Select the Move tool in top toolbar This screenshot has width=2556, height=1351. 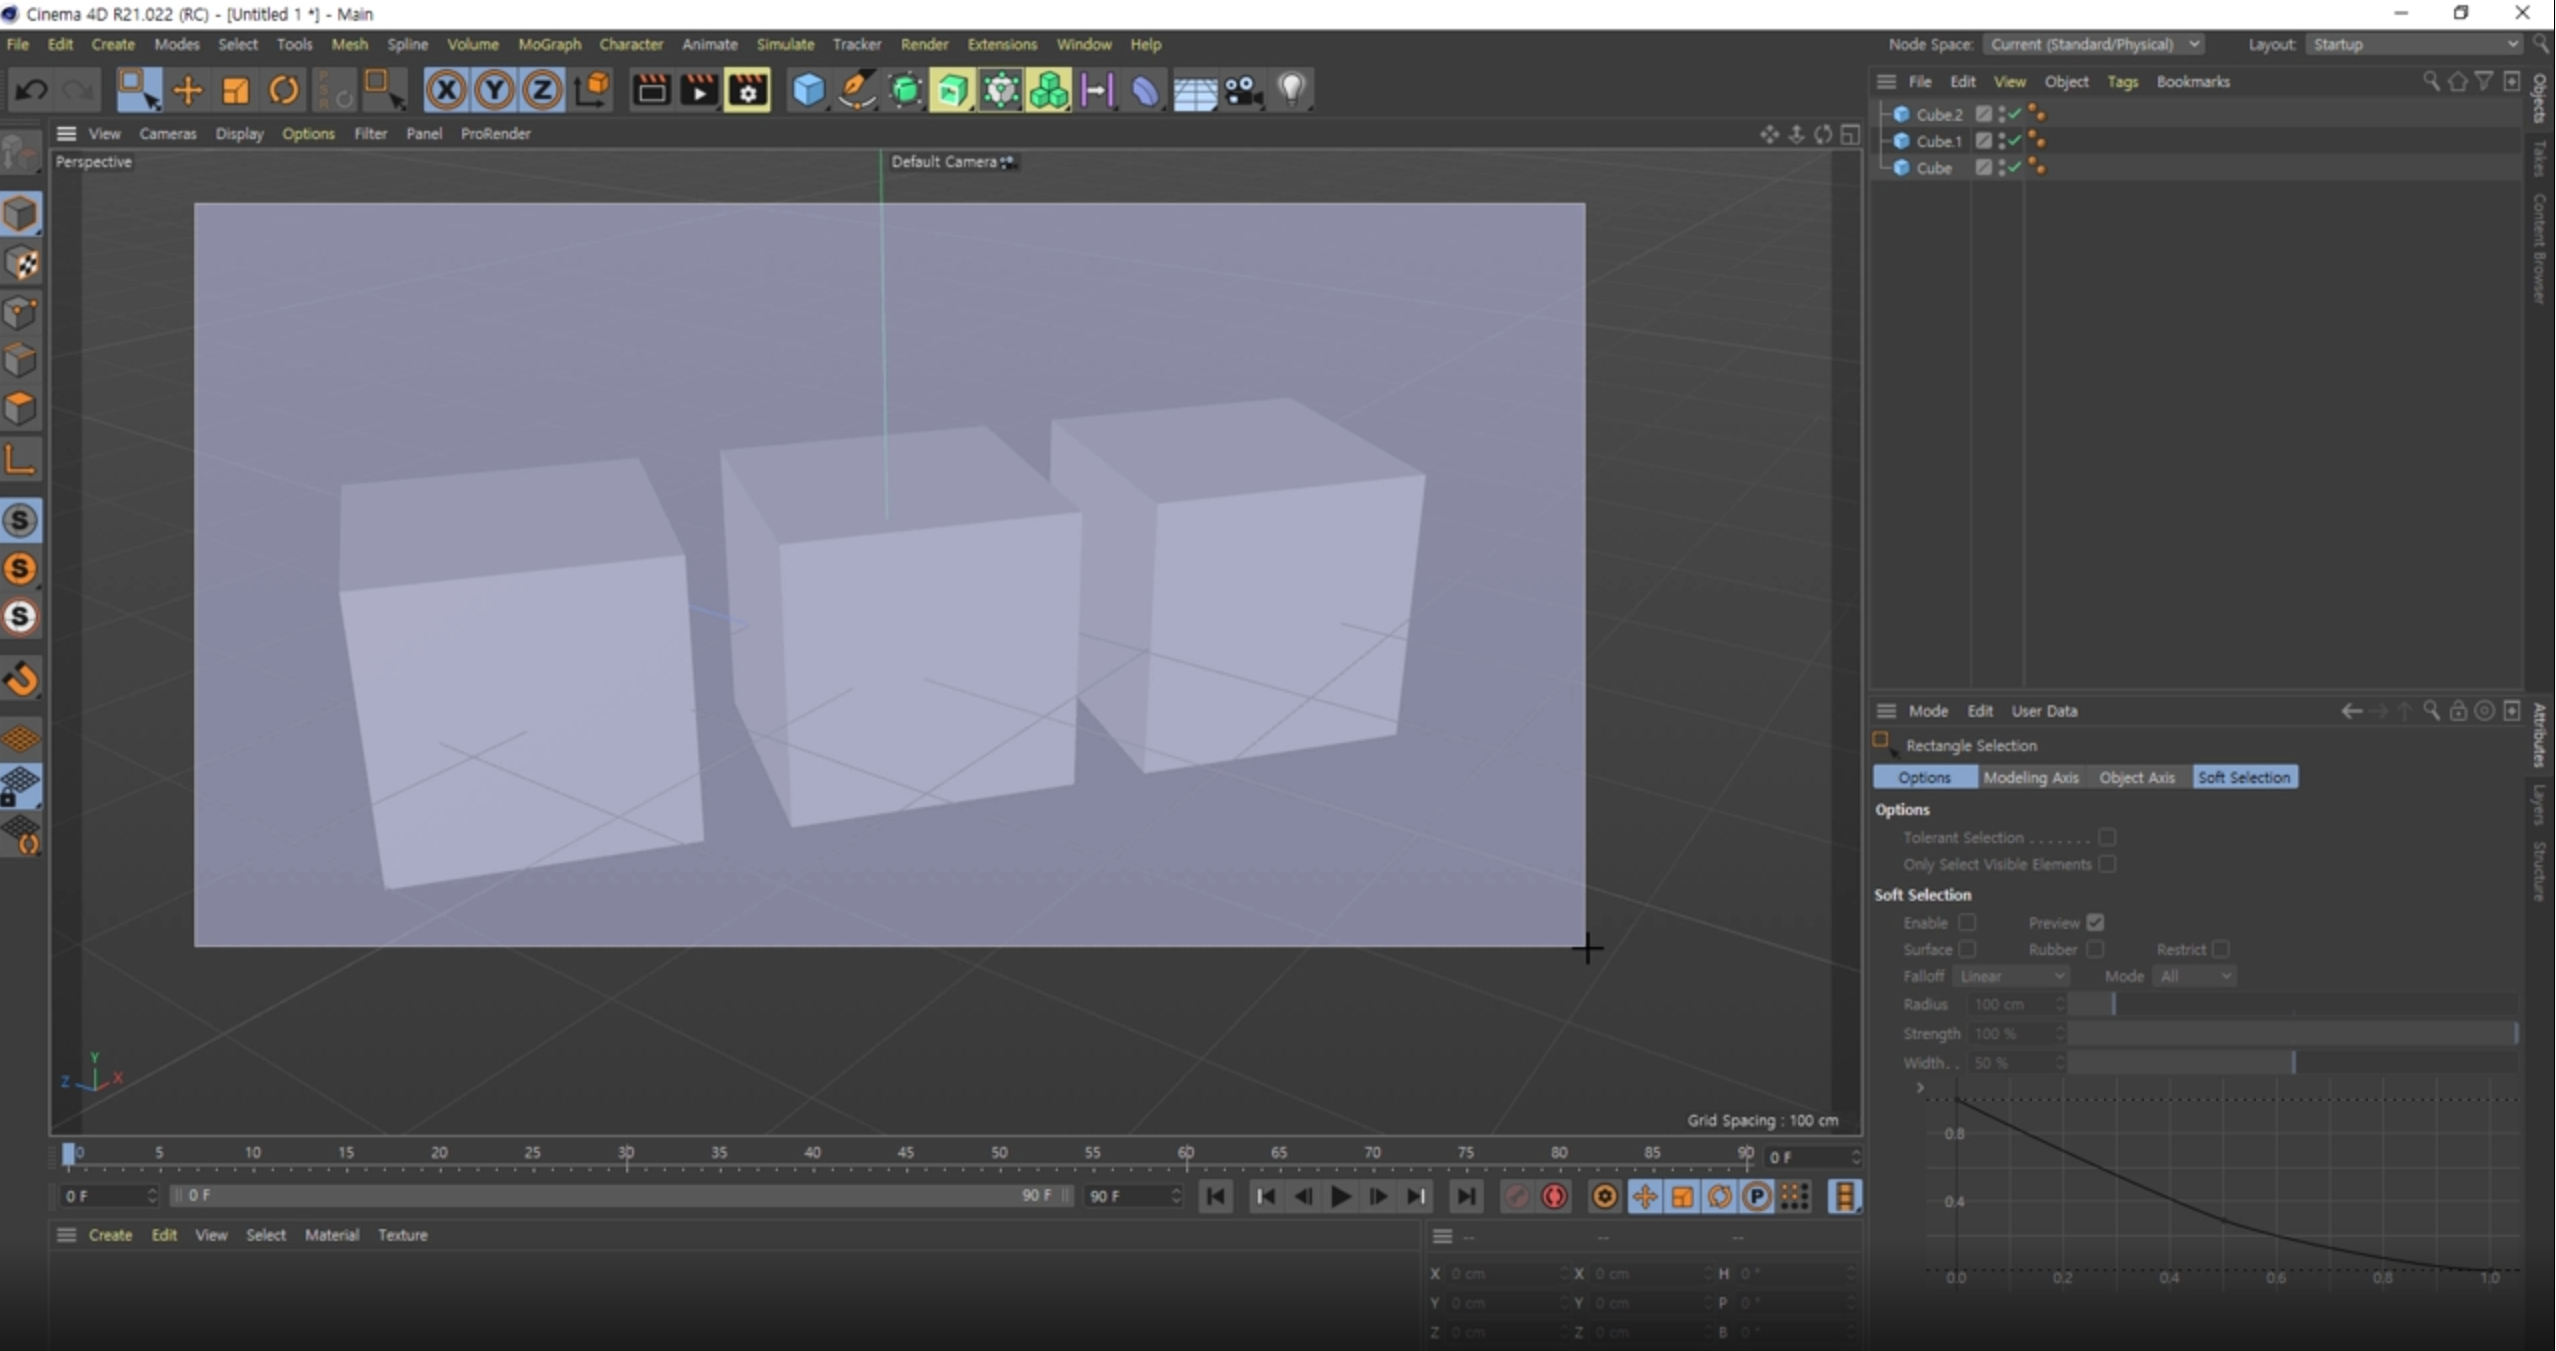pos(187,91)
